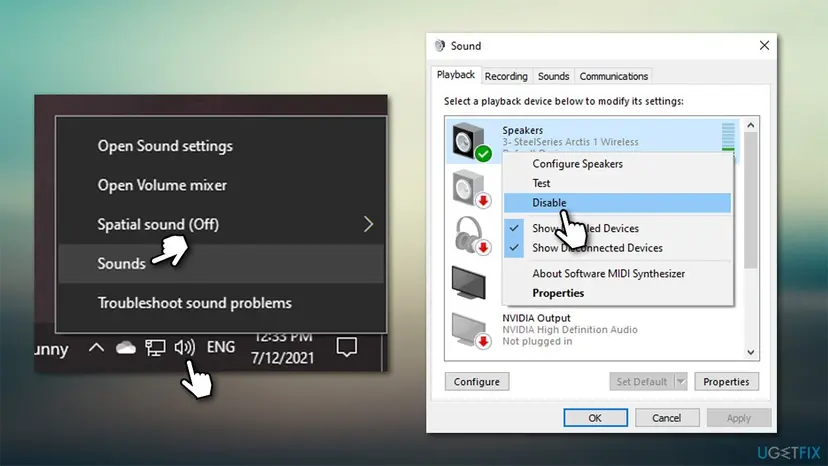
Task: Close the Sound dialog
Action: tap(764, 45)
